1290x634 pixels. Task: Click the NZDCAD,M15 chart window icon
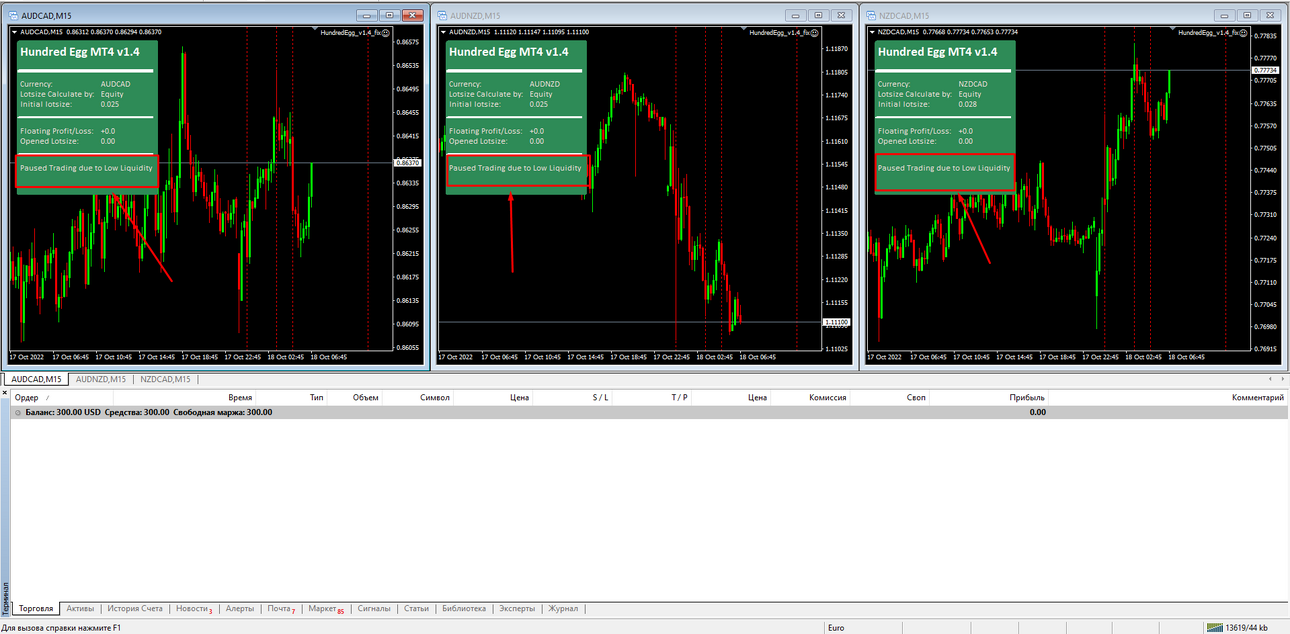pos(870,15)
